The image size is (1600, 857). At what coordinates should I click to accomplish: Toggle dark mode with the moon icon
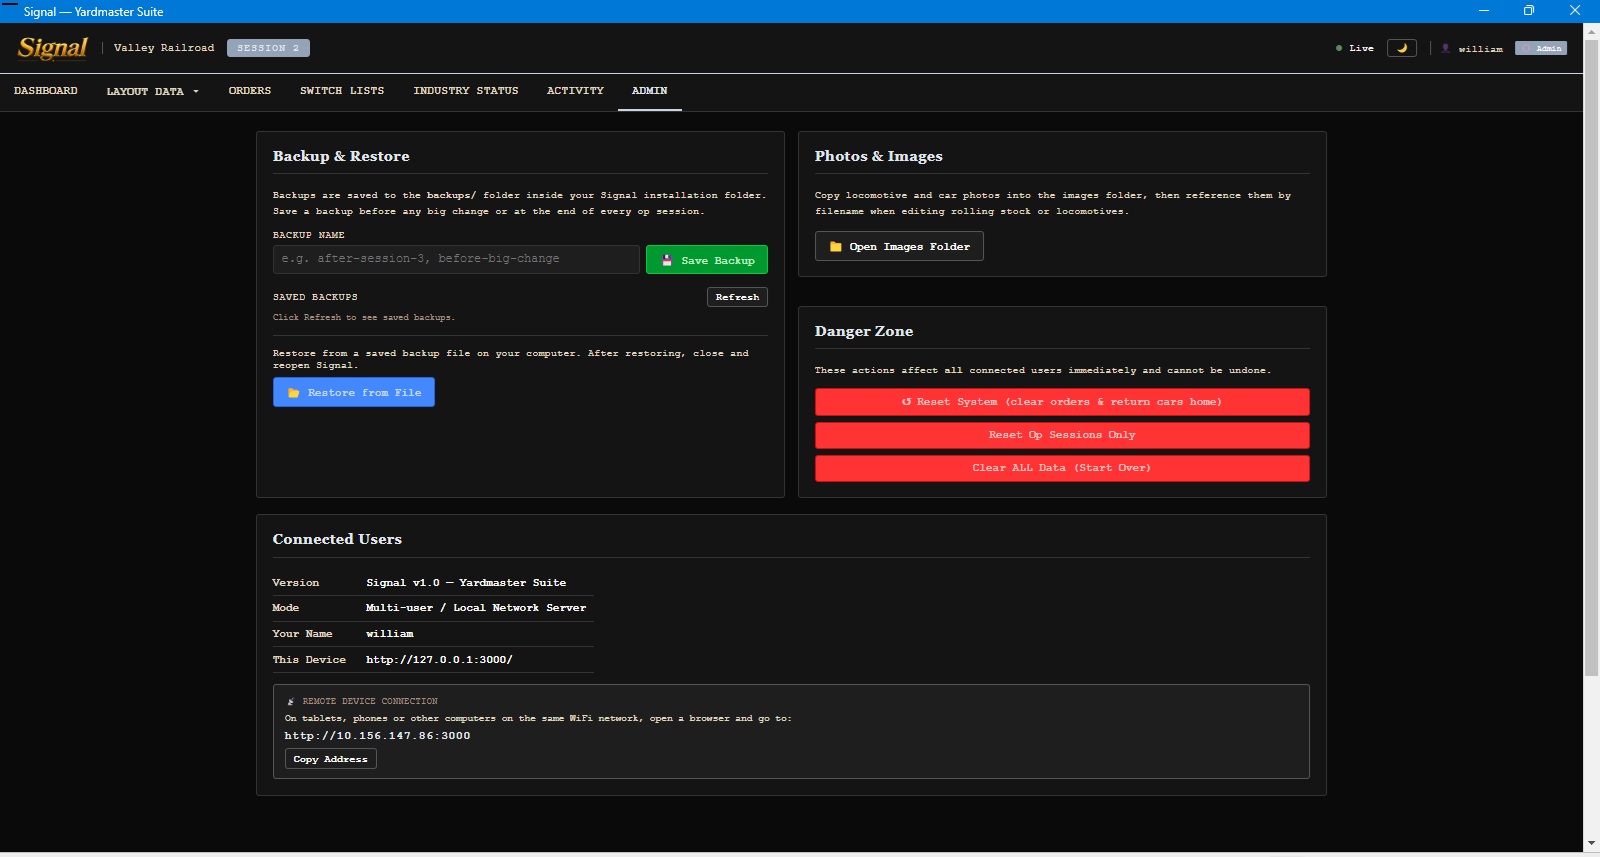1401,48
